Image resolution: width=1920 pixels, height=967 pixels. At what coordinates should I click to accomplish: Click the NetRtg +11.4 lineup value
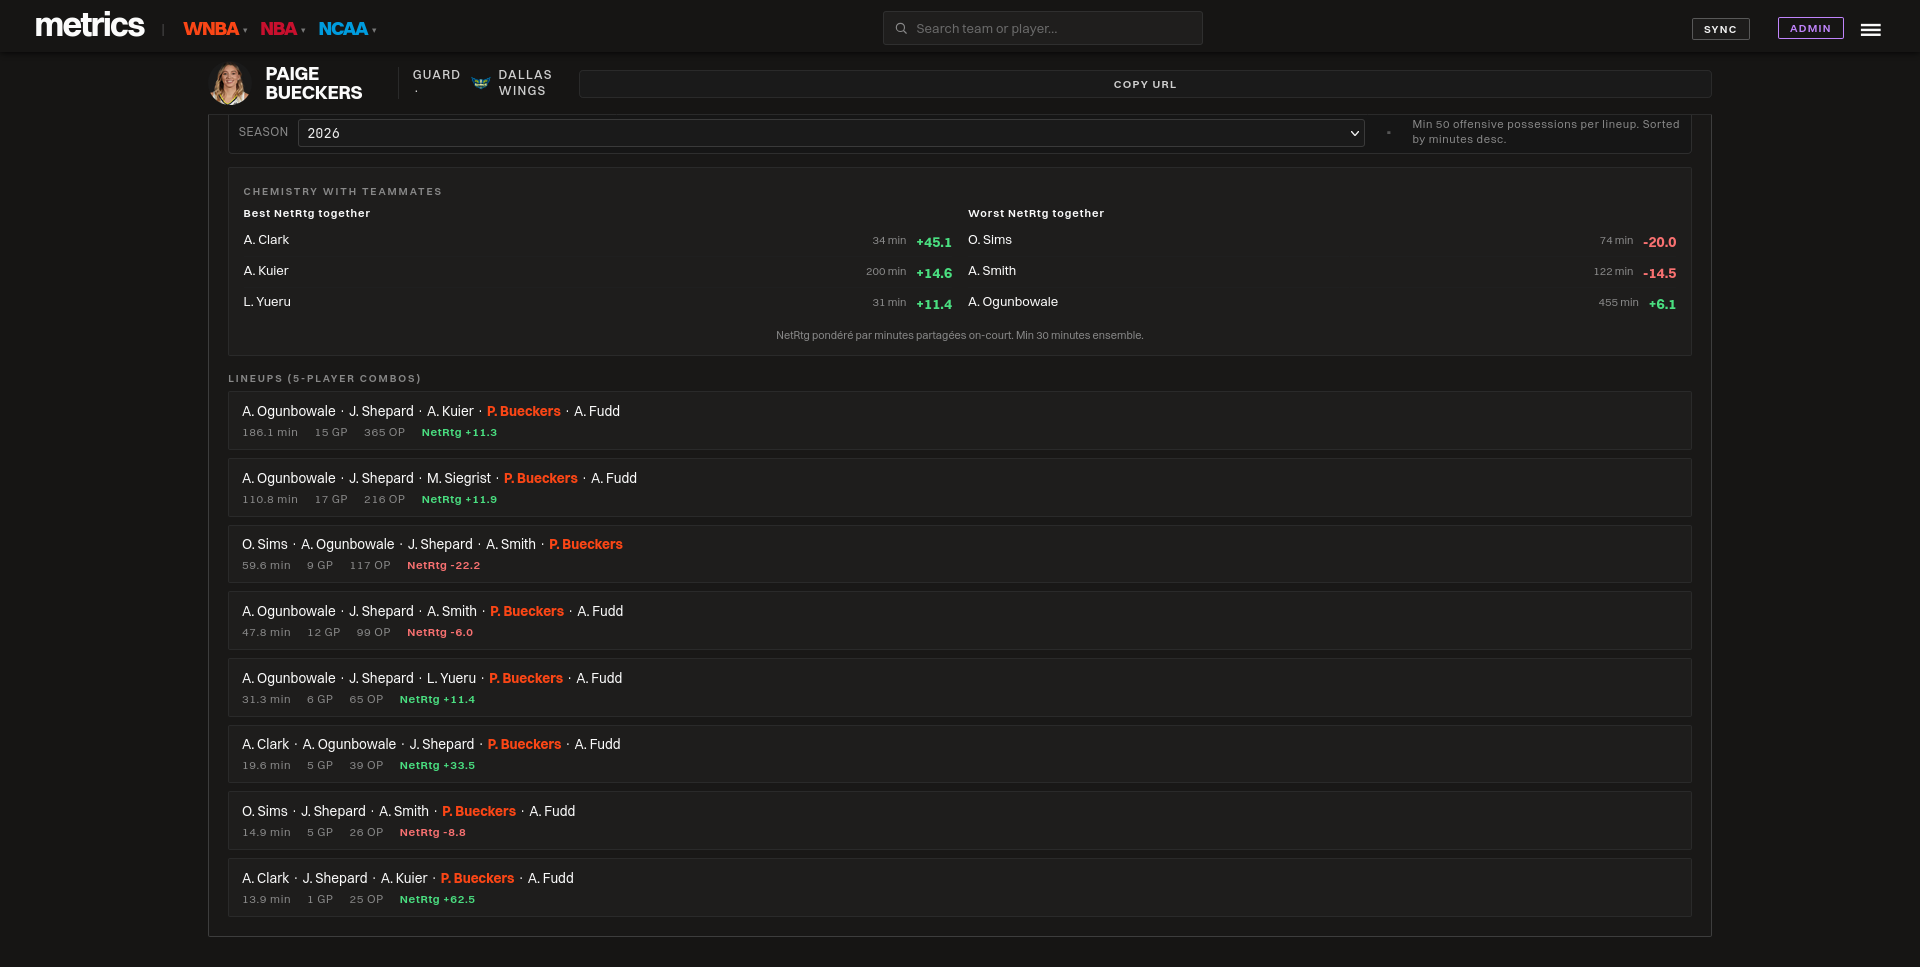(x=437, y=700)
